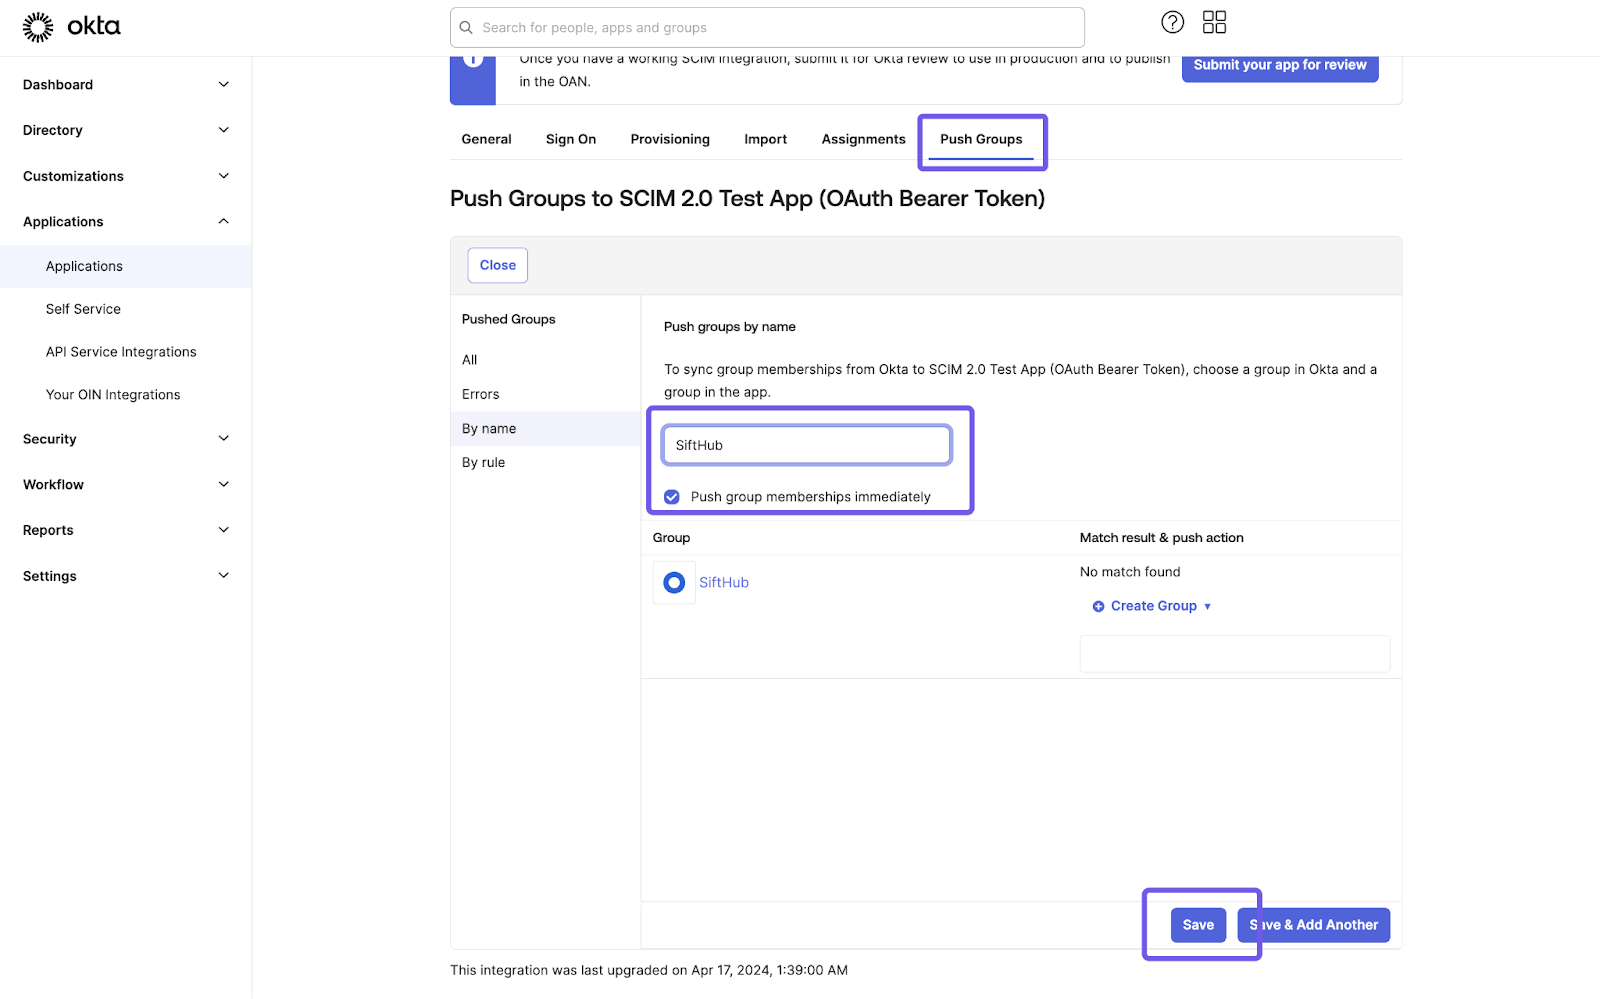Click the search magnifier icon
Image resolution: width=1600 pixels, height=999 pixels.
(x=466, y=28)
